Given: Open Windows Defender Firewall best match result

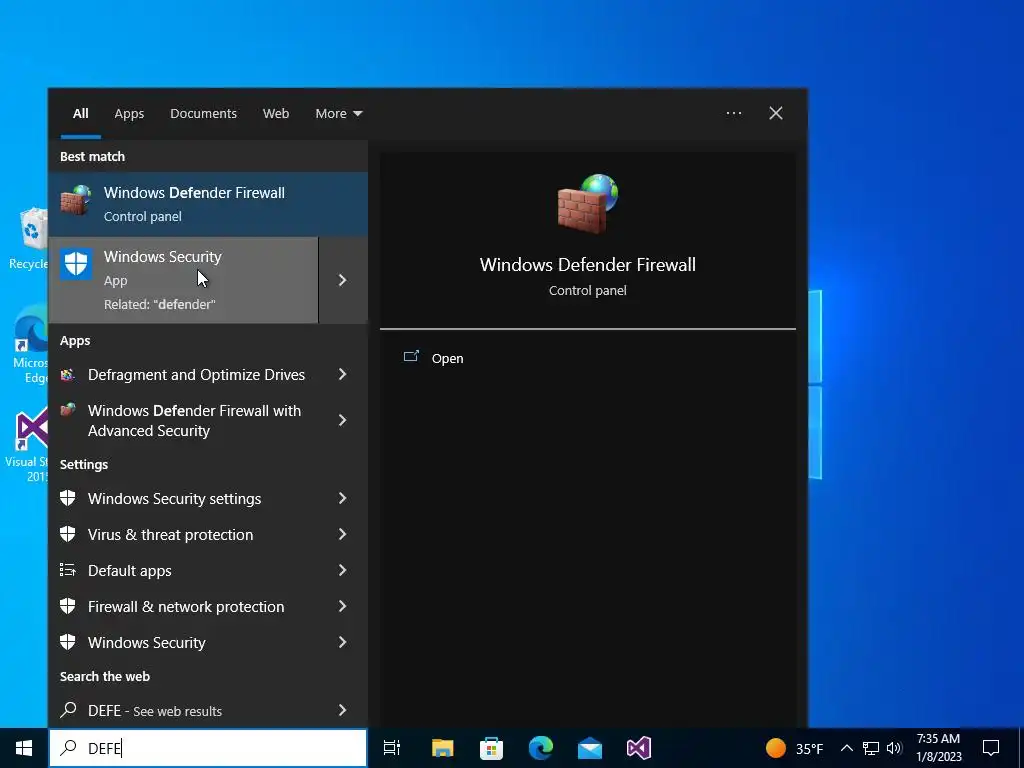Looking at the screenshot, I should (x=208, y=204).
